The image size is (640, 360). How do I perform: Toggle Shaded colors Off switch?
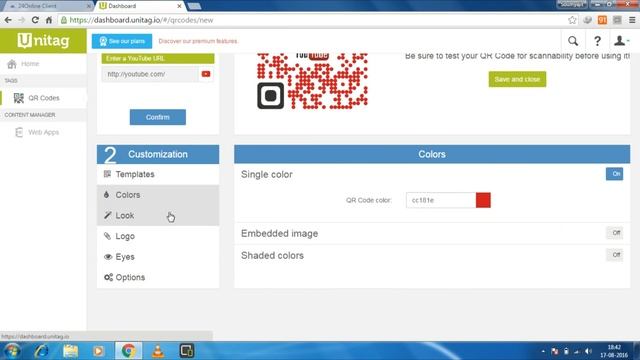point(615,255)
